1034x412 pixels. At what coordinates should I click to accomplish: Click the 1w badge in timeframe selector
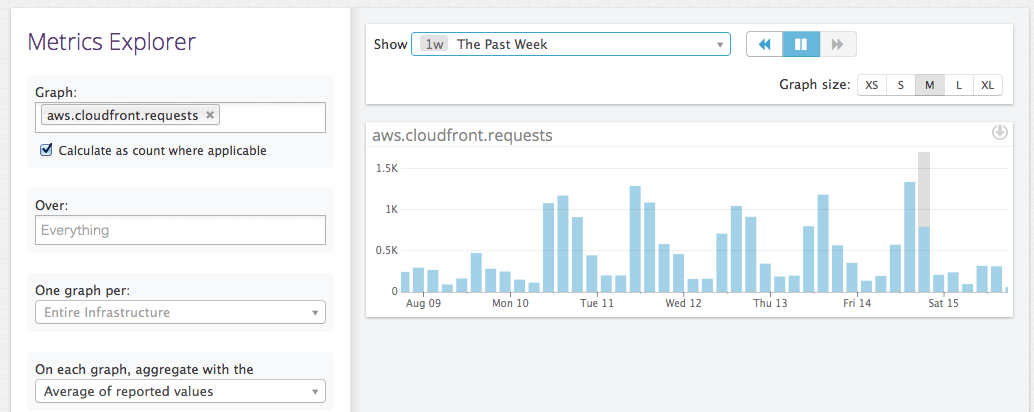[x=434, y=44]
